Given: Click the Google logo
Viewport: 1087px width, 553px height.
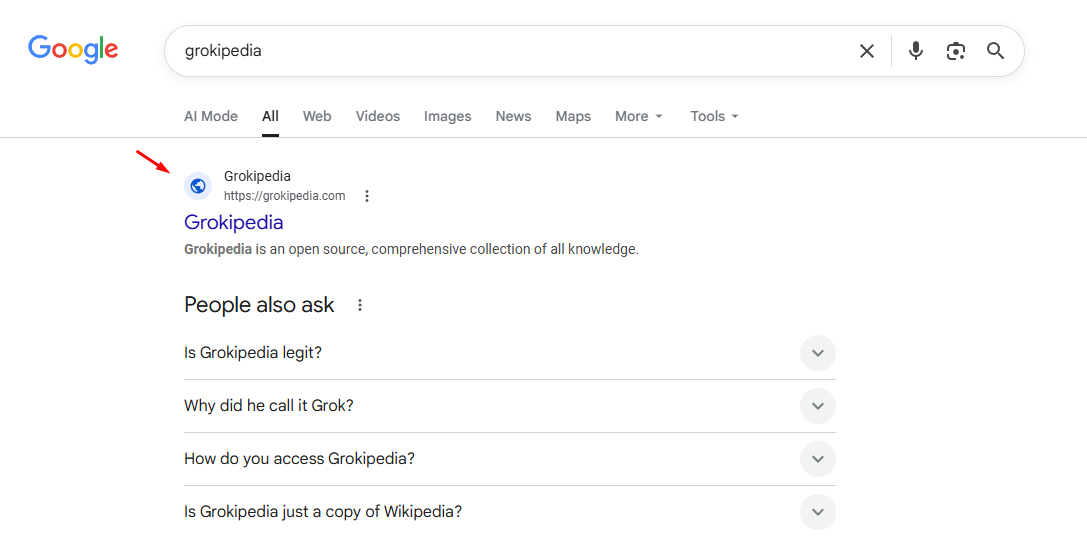Looking at the screenshot, I should tap(73, 49).
